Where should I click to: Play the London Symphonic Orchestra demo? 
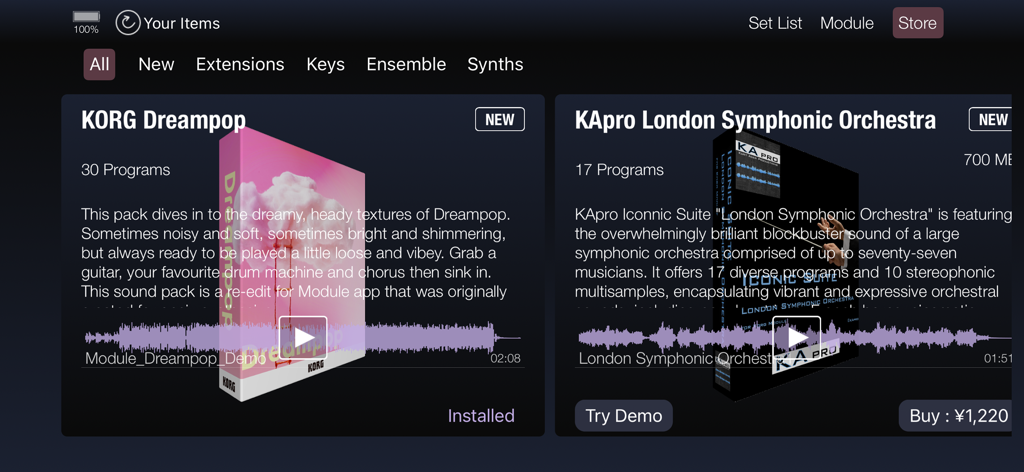click(796, 338)
